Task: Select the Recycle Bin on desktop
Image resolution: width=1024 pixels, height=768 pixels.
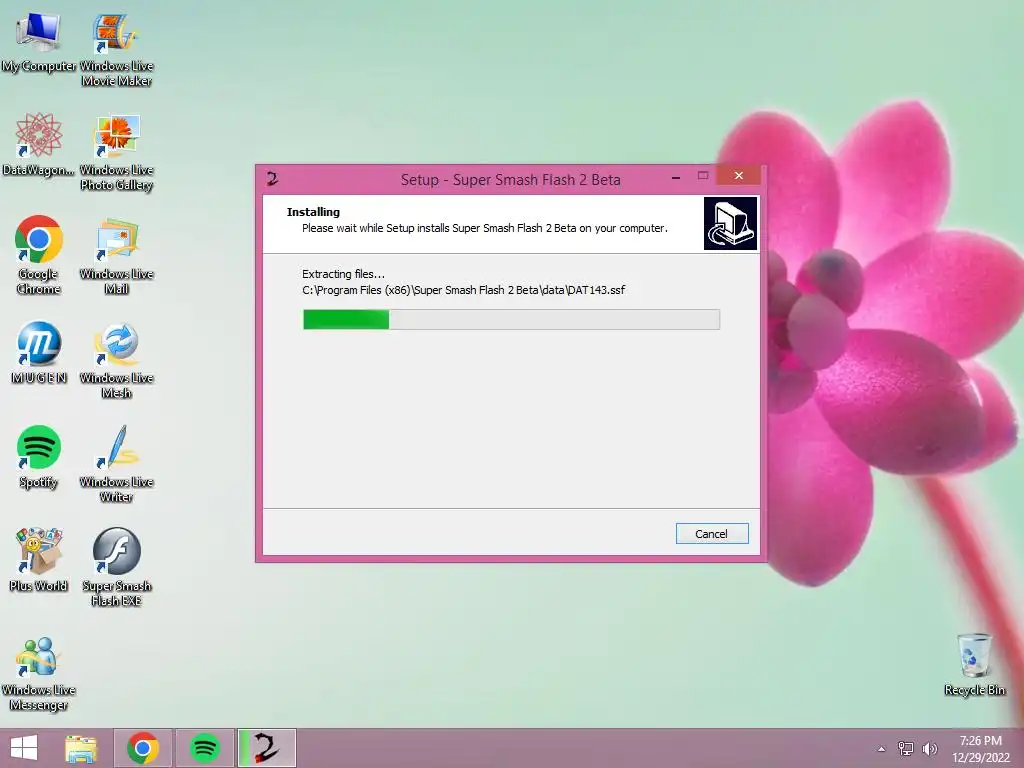Action: 974,665
